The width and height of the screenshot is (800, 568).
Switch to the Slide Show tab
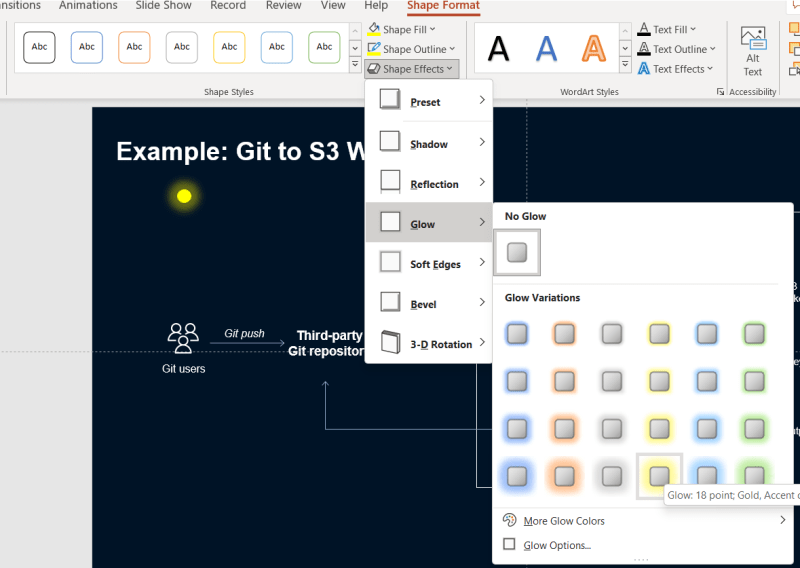(x=163, y=6)
